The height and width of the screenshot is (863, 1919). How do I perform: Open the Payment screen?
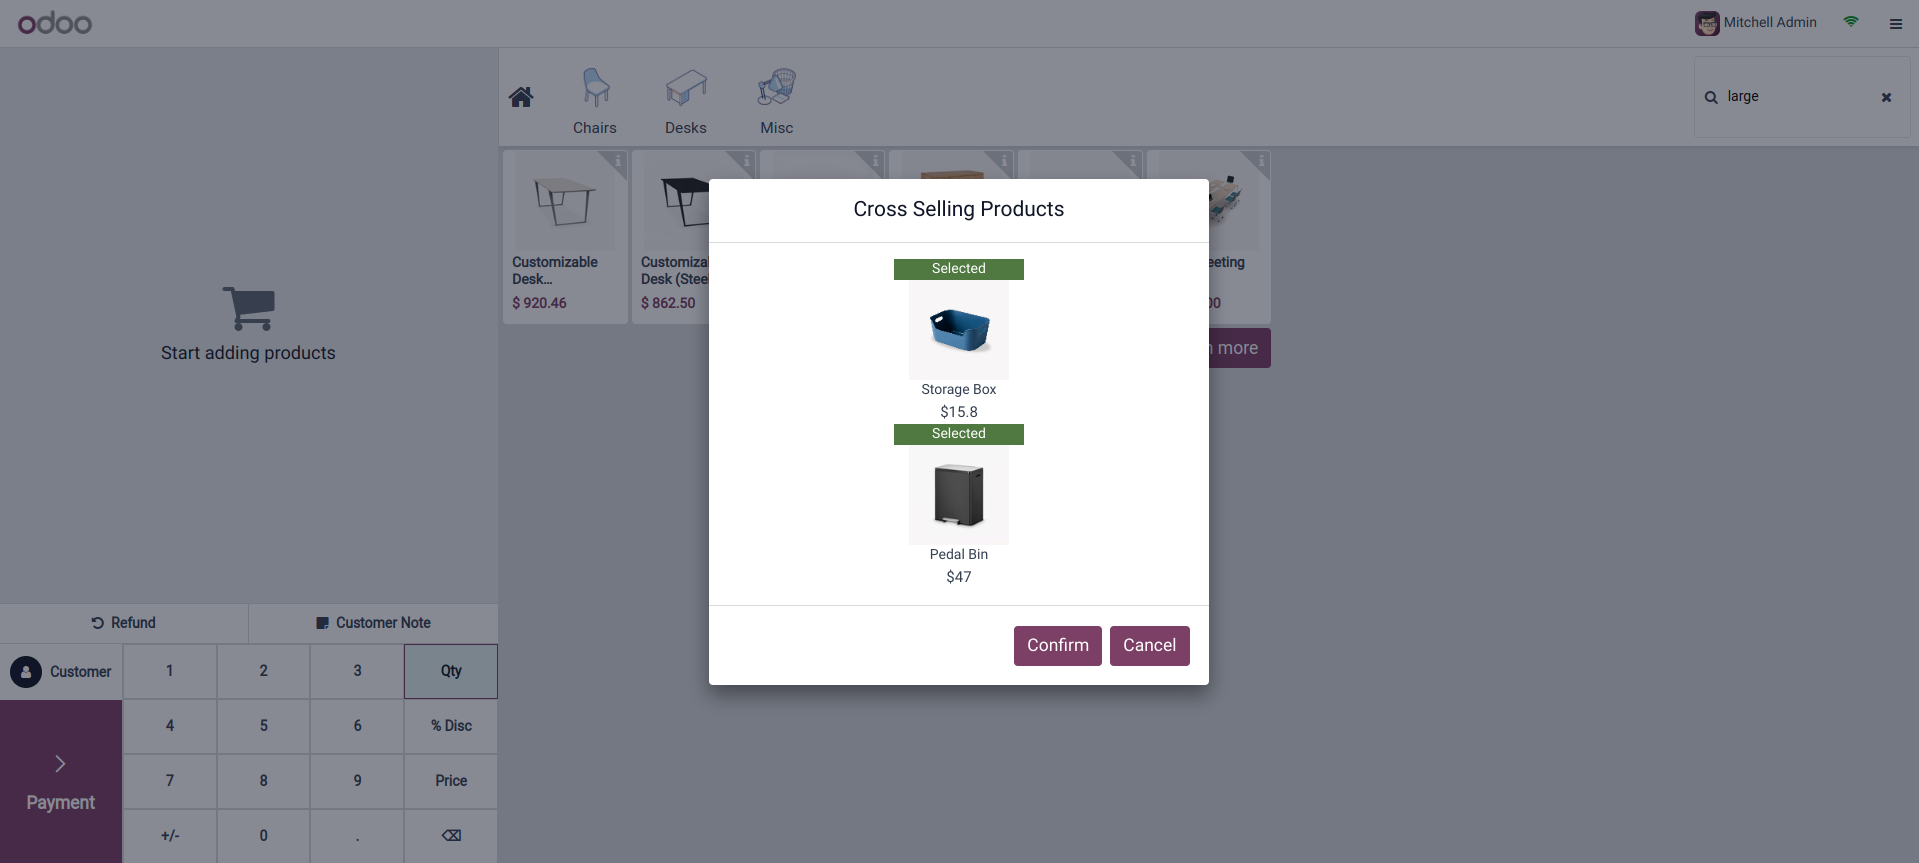61,781
